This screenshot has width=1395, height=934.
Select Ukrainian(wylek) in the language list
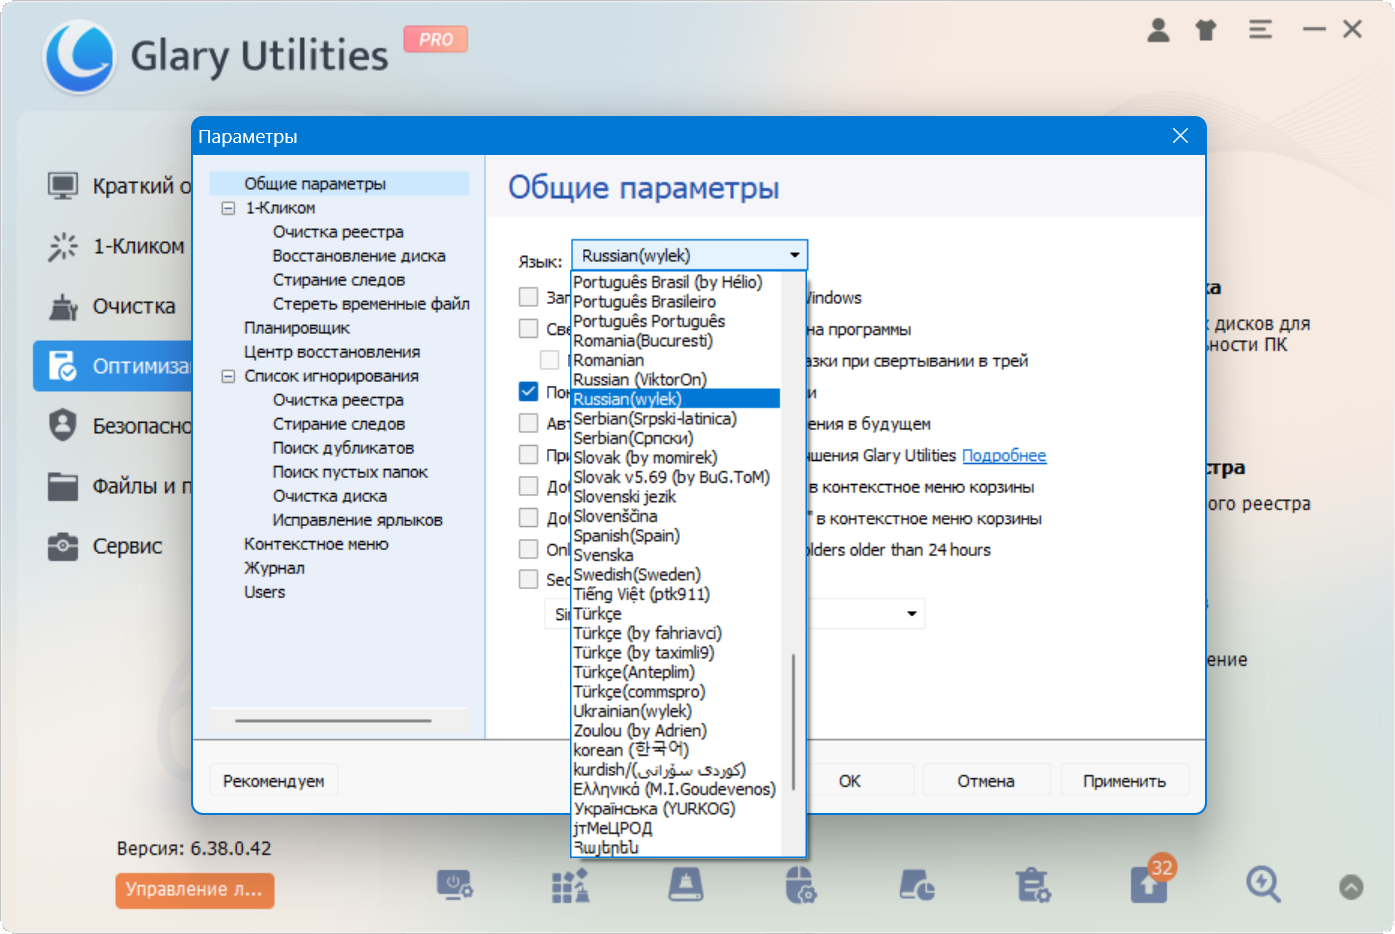(x=632, y=711)
